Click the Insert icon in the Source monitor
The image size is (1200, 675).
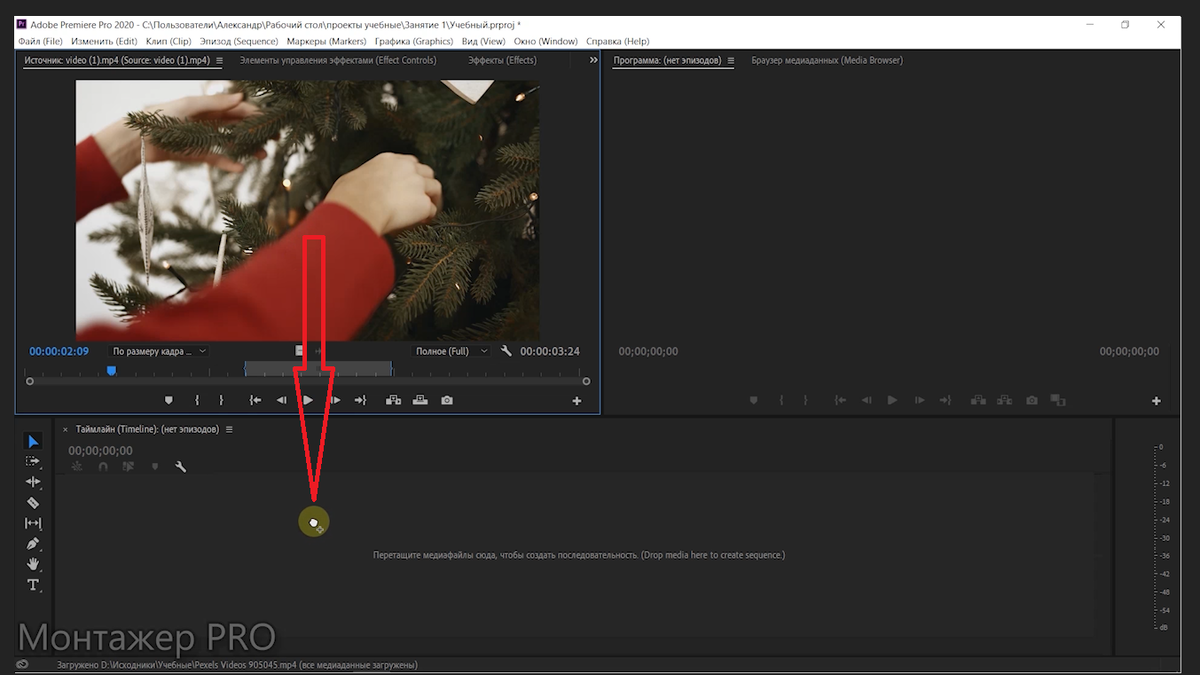[x=394, y=399]
